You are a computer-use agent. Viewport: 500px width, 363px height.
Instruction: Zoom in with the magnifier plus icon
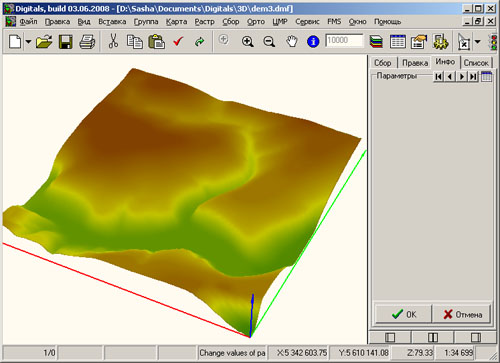point(247,42)
